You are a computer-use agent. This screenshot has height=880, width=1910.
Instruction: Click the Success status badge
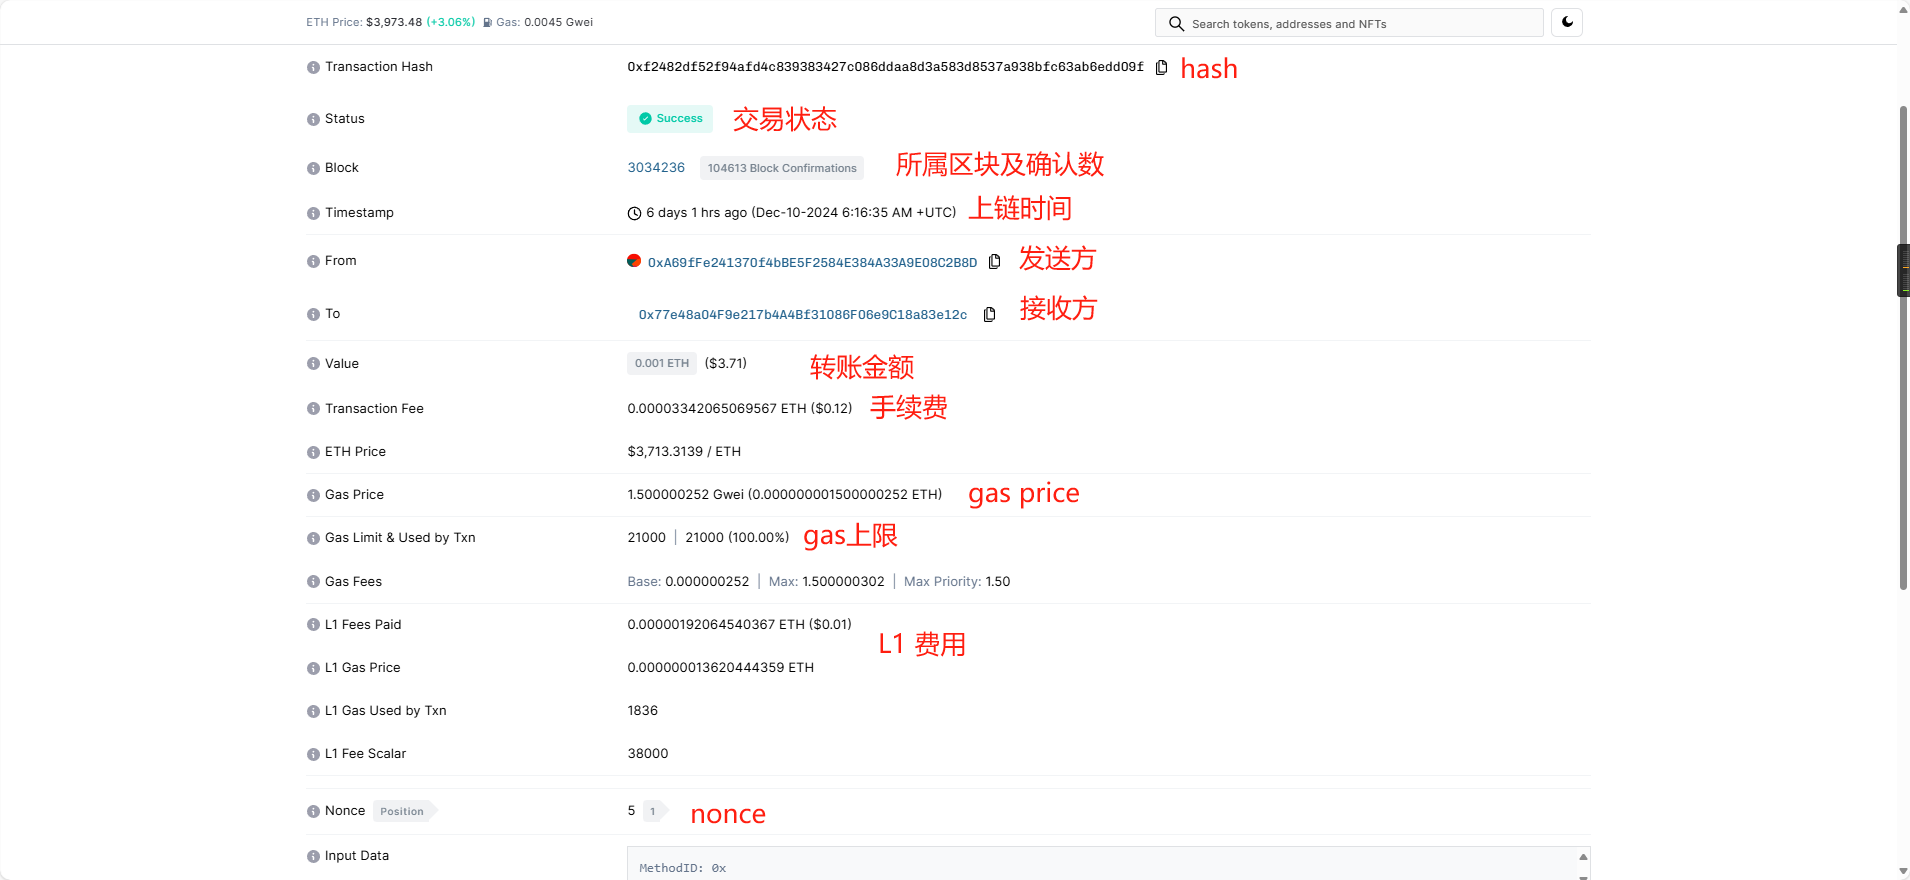[670, 118]
